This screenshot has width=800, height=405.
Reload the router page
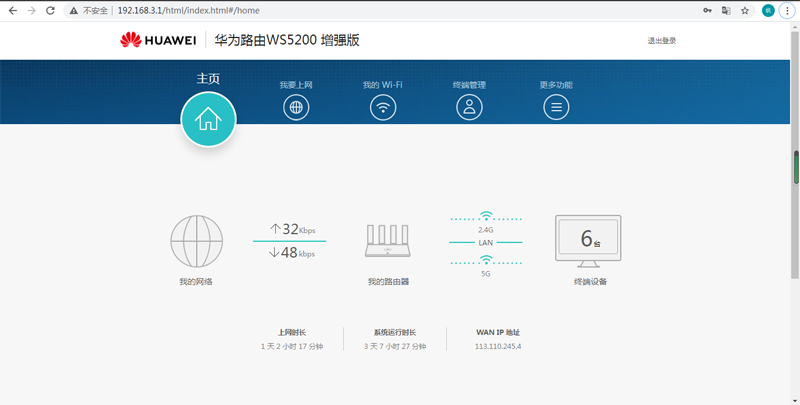click(50, 10)
